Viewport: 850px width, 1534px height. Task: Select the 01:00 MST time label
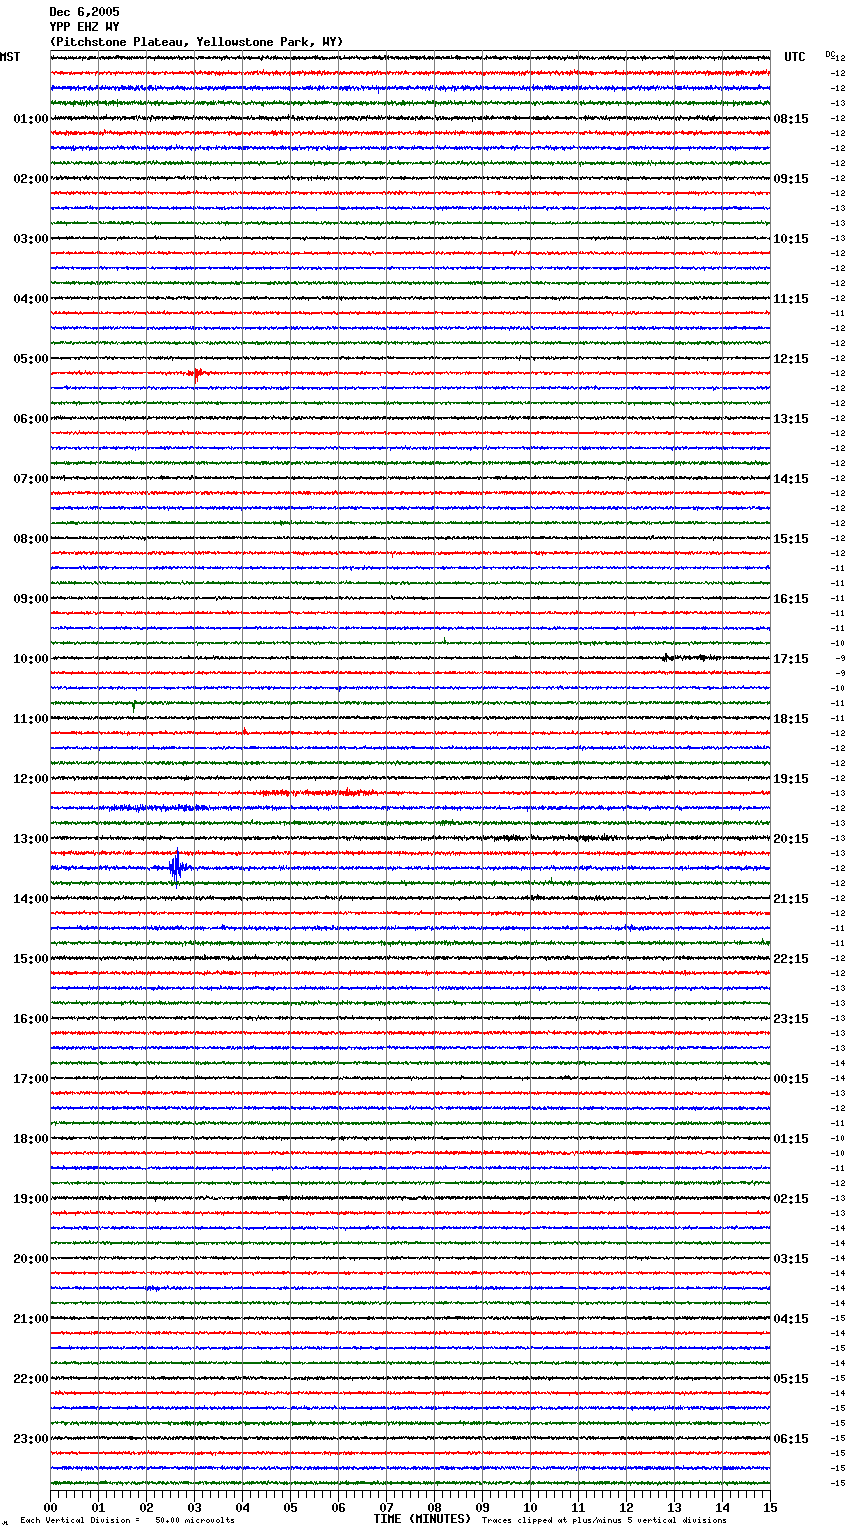(30, 119)
